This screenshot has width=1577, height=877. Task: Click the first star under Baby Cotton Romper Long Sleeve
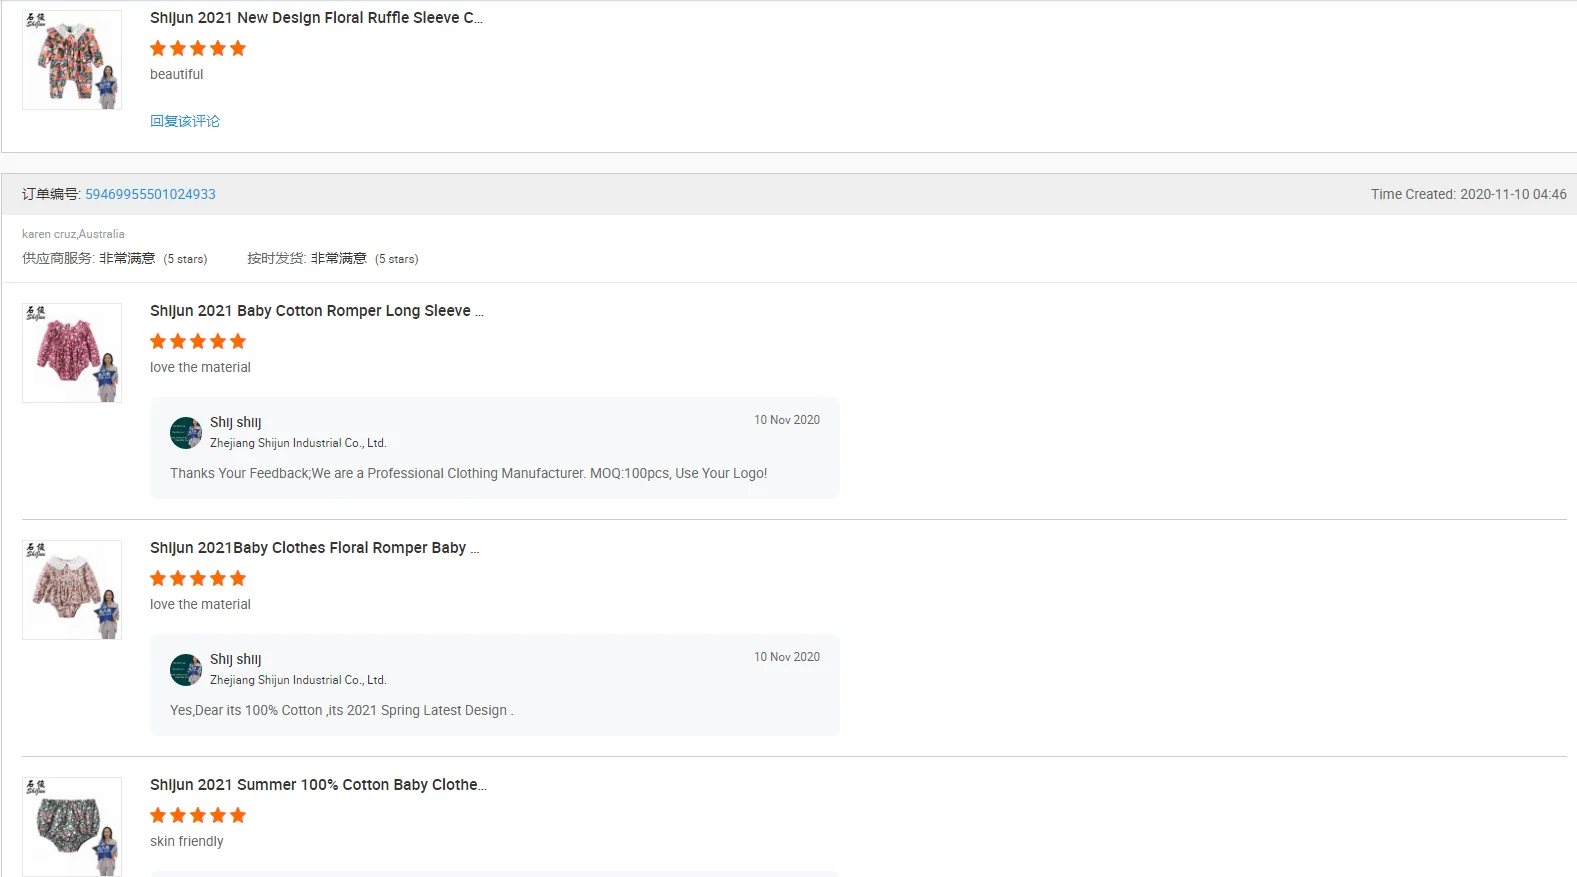pos(158,341)
